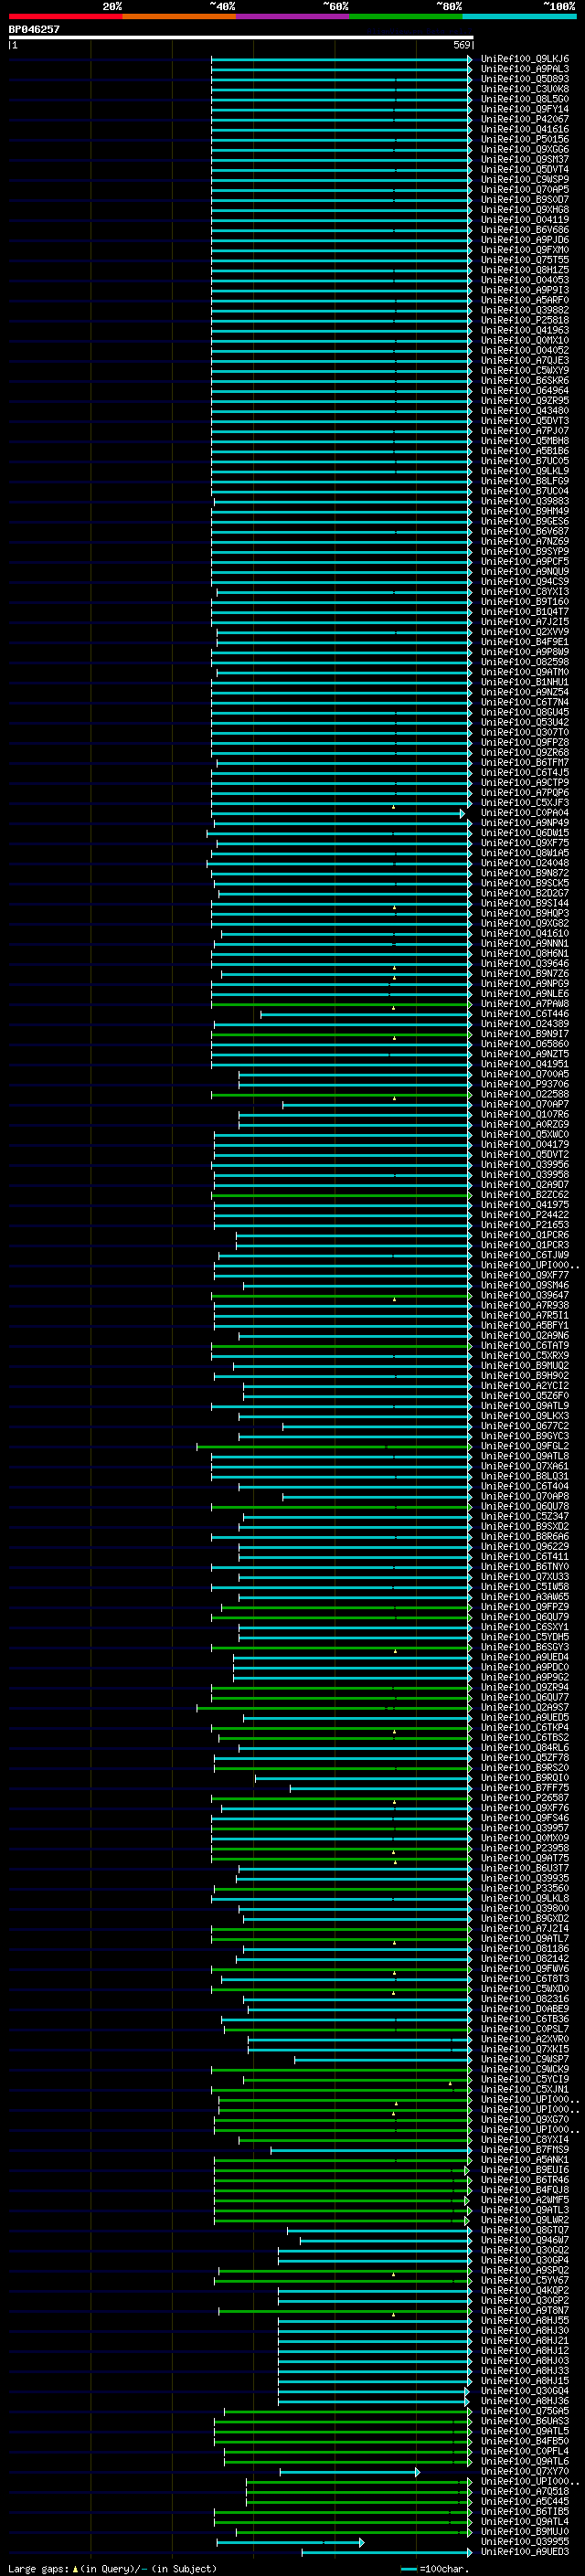This screenshot has width=585, height=2576.
Task: Click the UniRef100_P42067 label
Action: [x=525, y=119]
